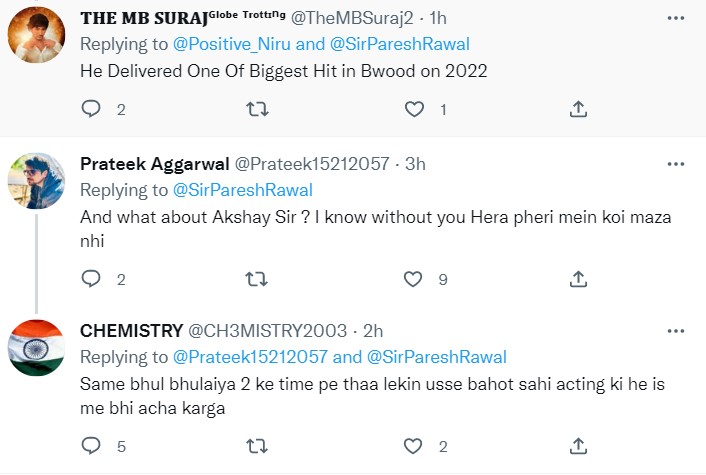Like THE MB SURAJ's tweet
Image resolution: width=706 pixels, height=475 pixels.
tap(415, 108)
